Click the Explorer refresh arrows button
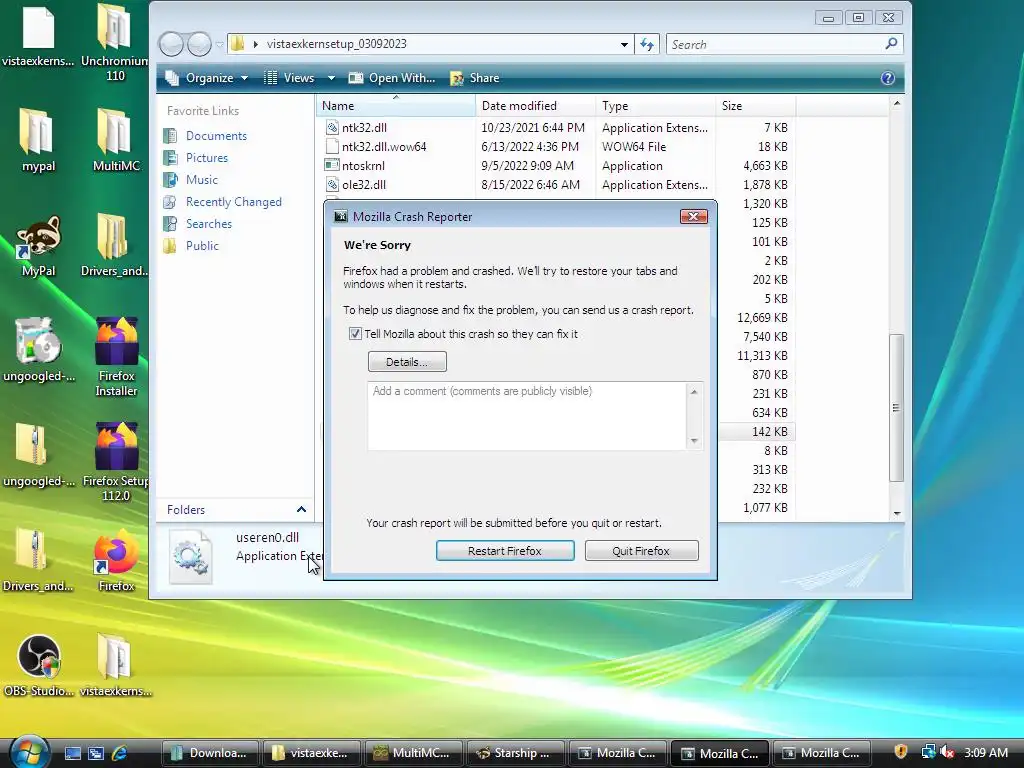 (x=647, y=44)
